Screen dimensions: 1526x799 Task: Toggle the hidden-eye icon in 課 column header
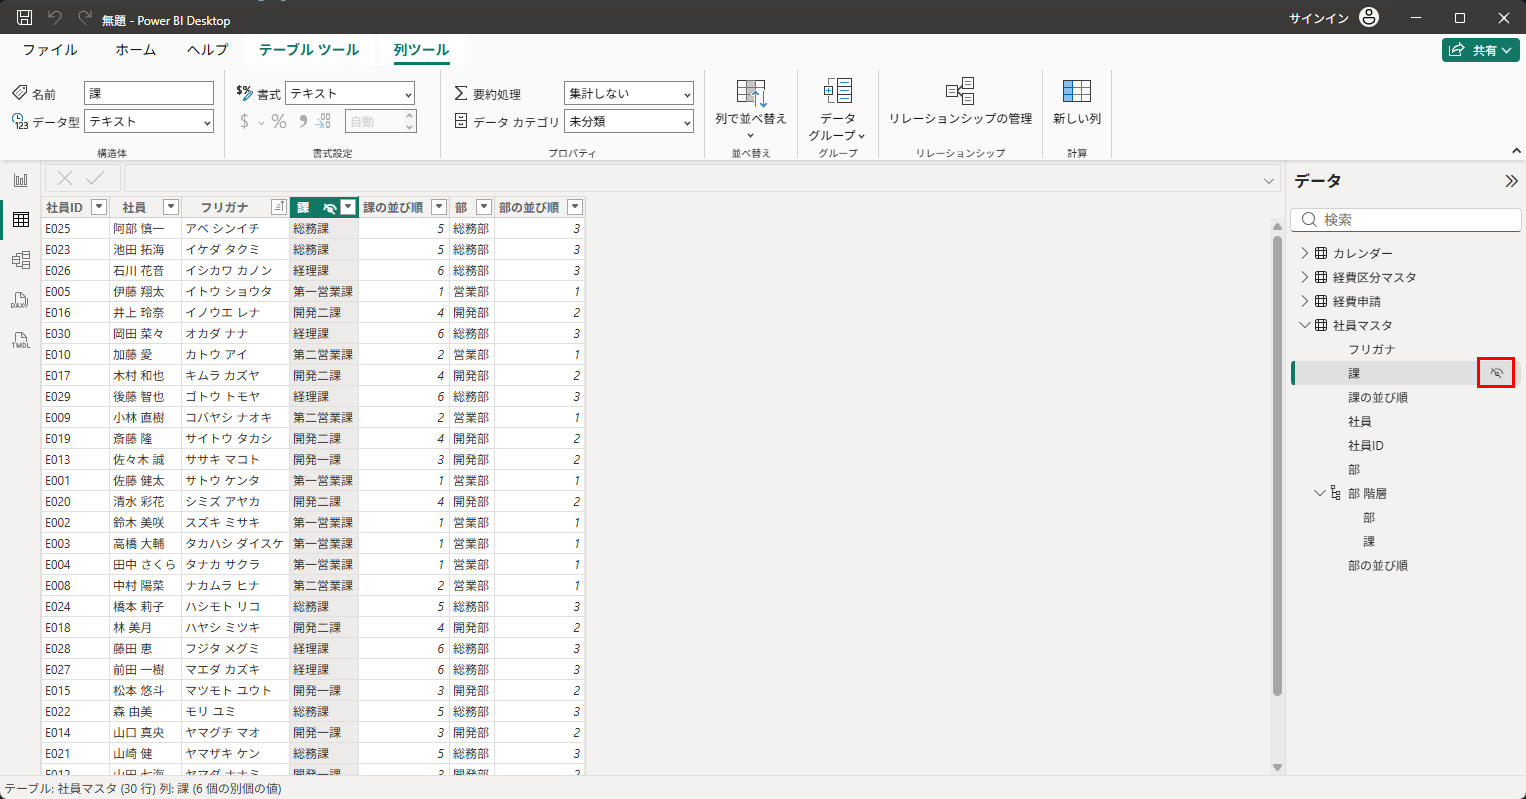[329, 208]
